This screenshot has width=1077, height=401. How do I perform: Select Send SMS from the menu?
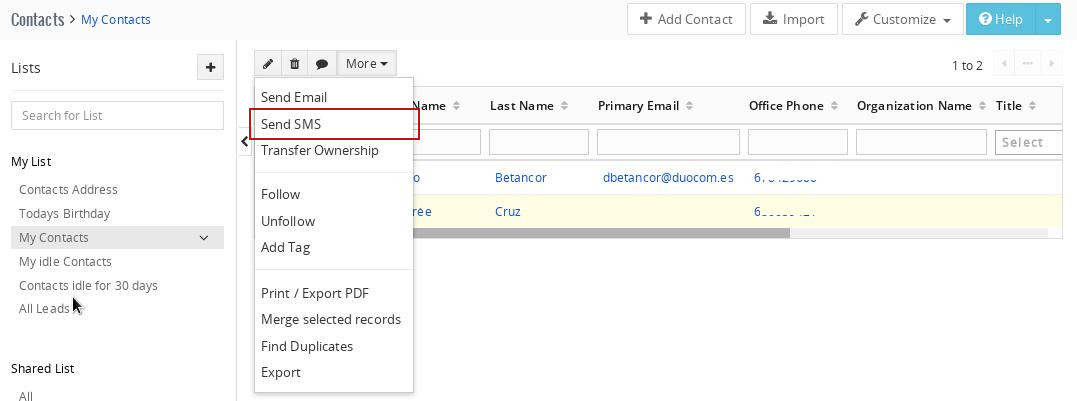[x=291, y=124]
